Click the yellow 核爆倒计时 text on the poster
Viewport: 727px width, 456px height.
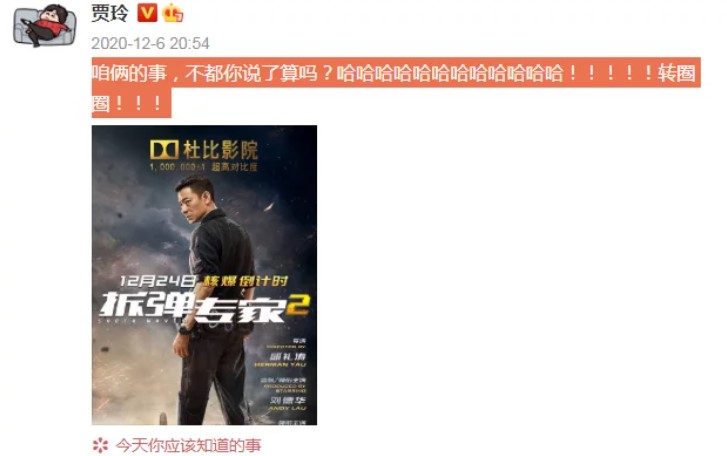[x=246, y=281]
